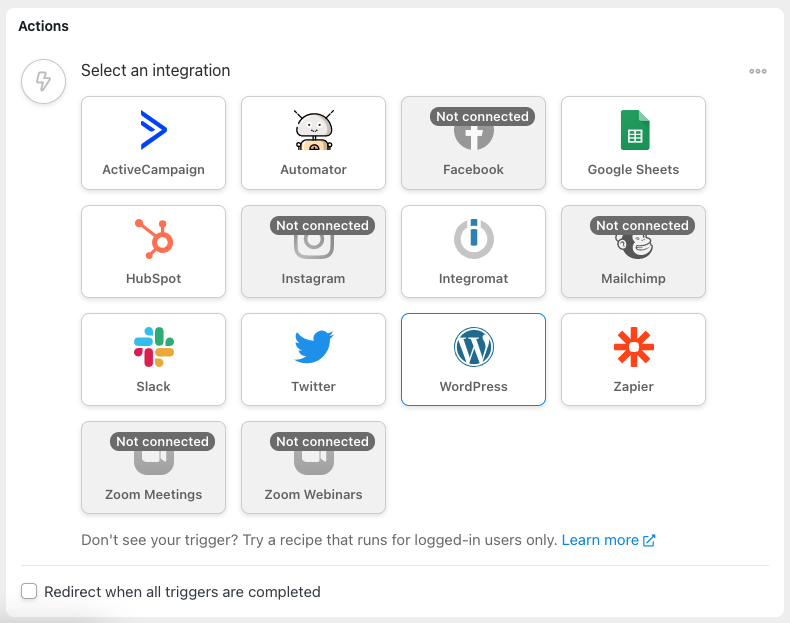Viewport: 790px width, 623px height.
Task: Open the three-dot options menu
Action: [758, 71]
